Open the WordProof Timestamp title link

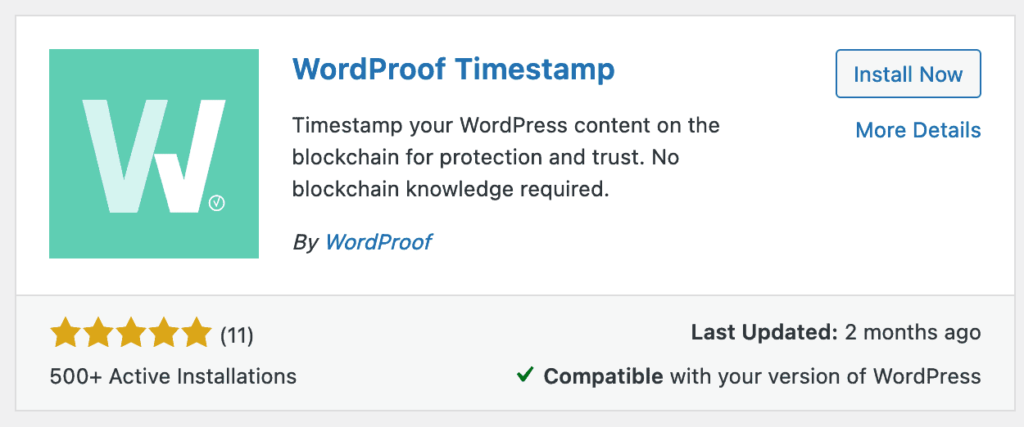[453, 71]
